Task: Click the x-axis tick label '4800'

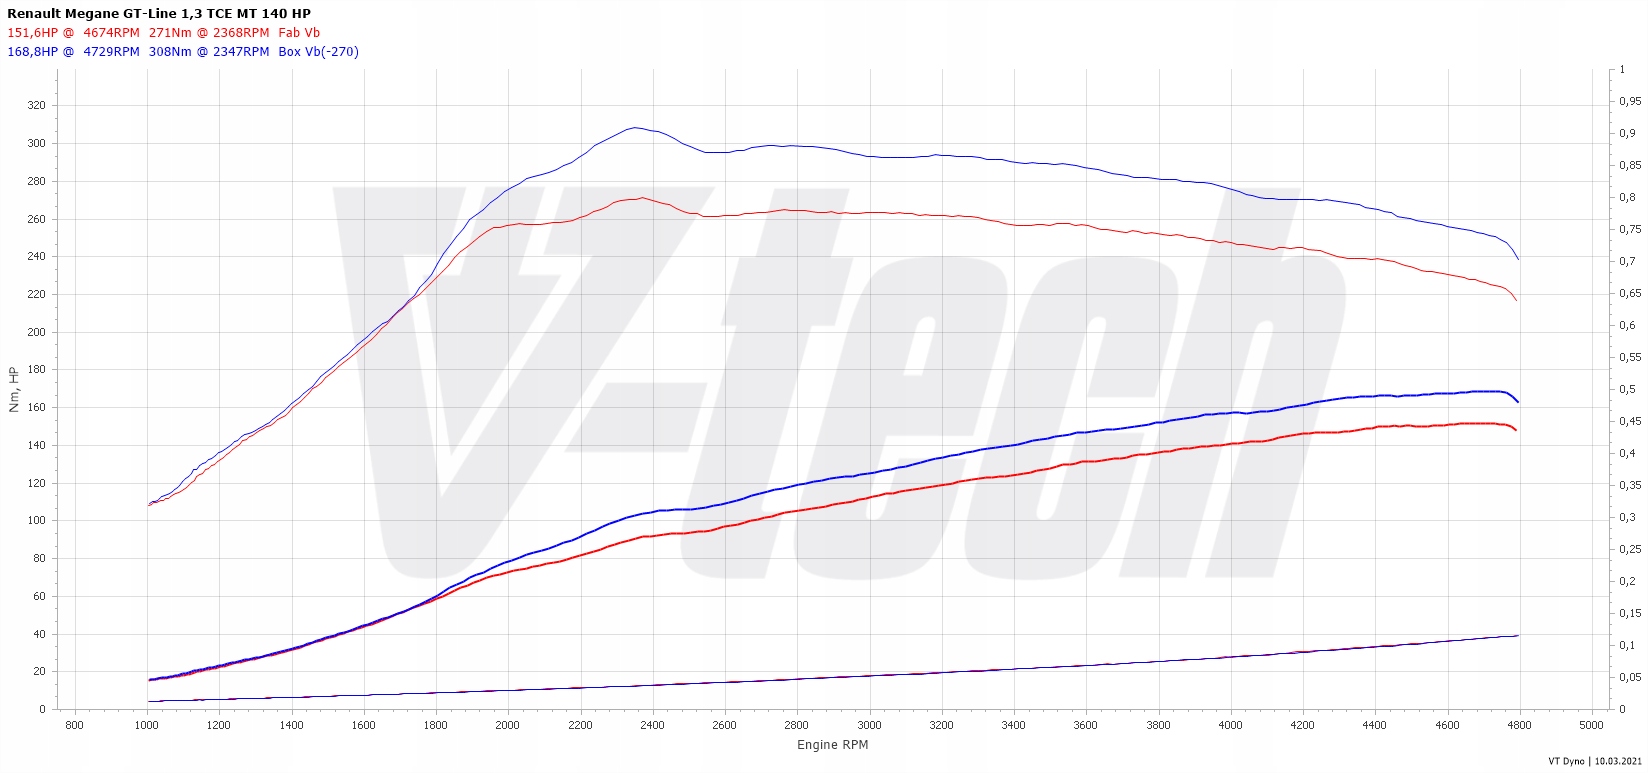Action: pos(1520,726)
